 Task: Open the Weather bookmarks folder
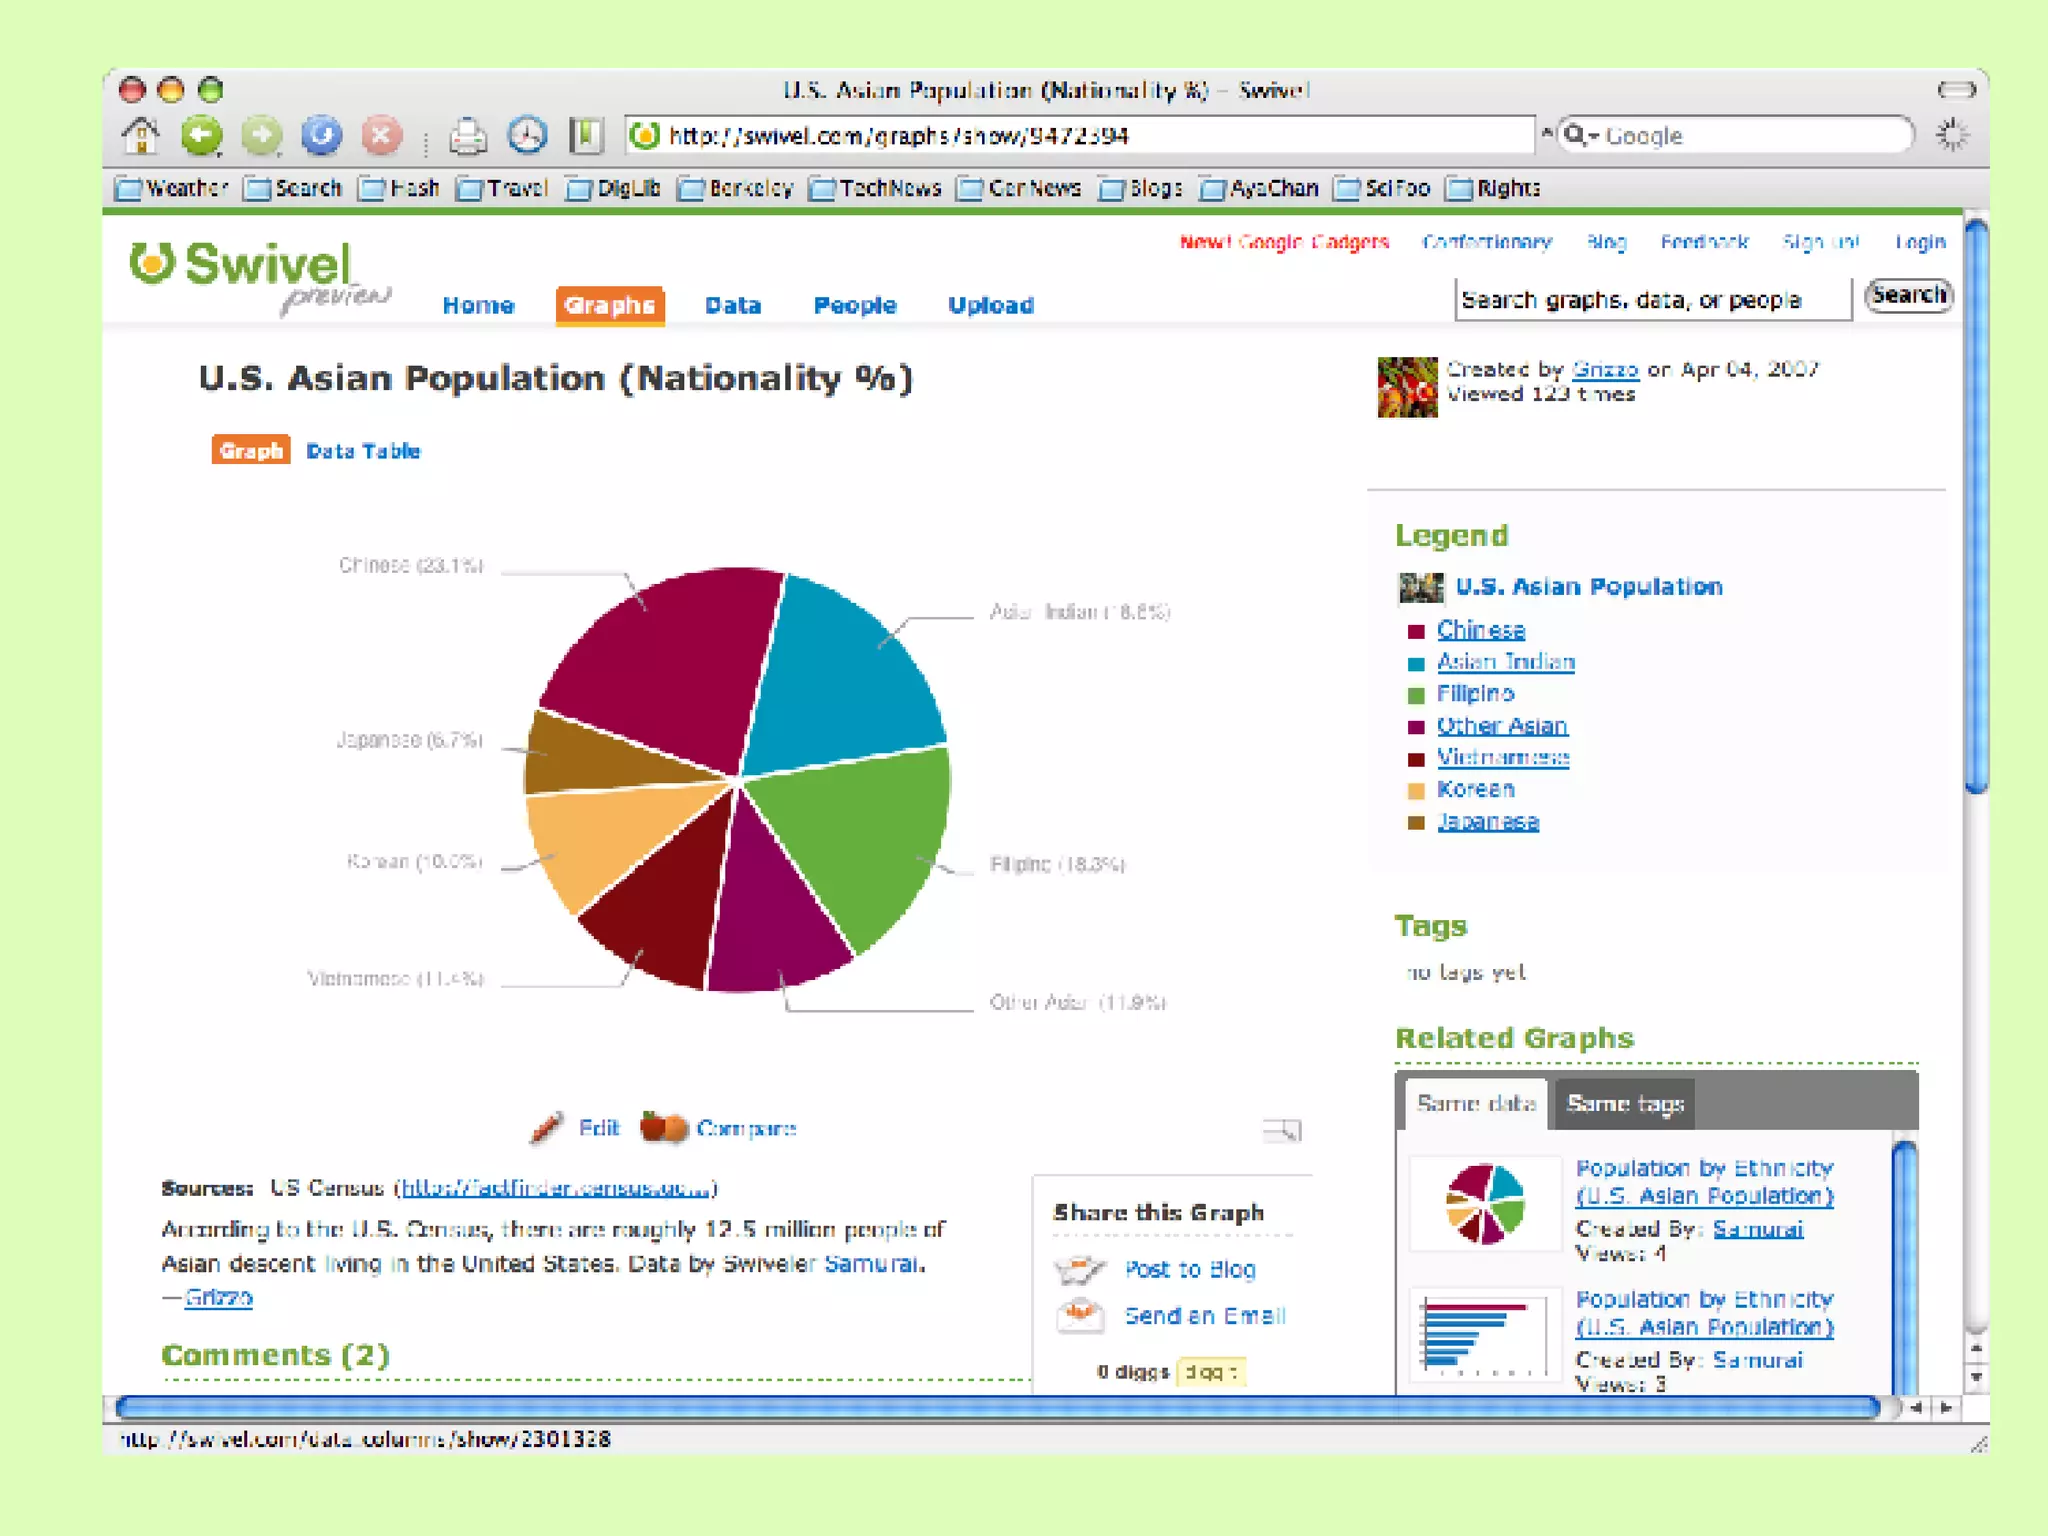point(171,188)
